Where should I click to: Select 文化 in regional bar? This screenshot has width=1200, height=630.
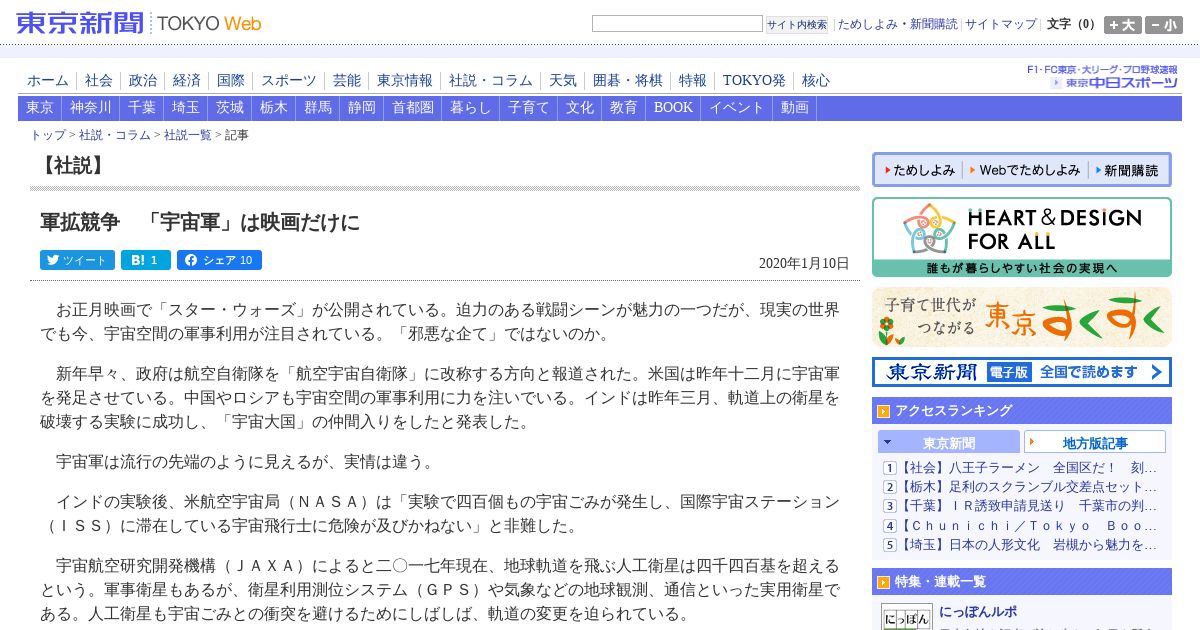(x=580, y=108)
